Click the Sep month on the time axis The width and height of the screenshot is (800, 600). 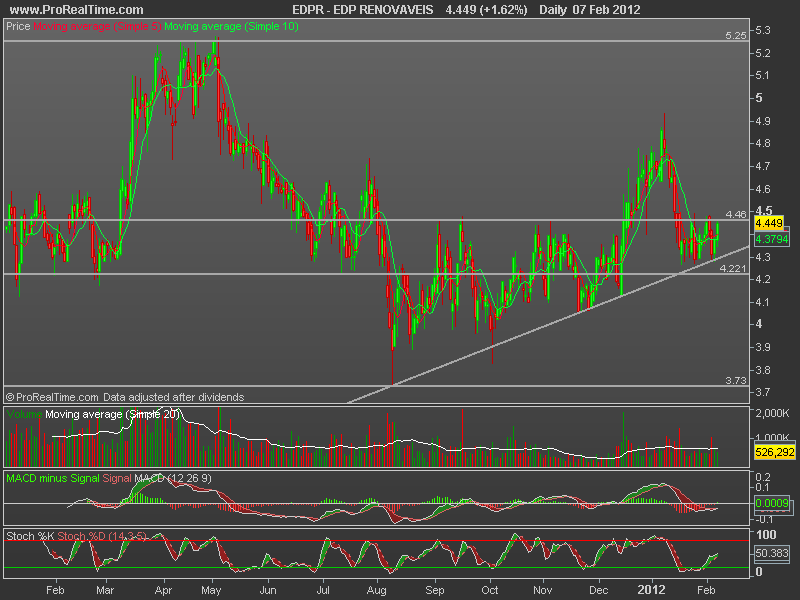click(x=435, y=590)
